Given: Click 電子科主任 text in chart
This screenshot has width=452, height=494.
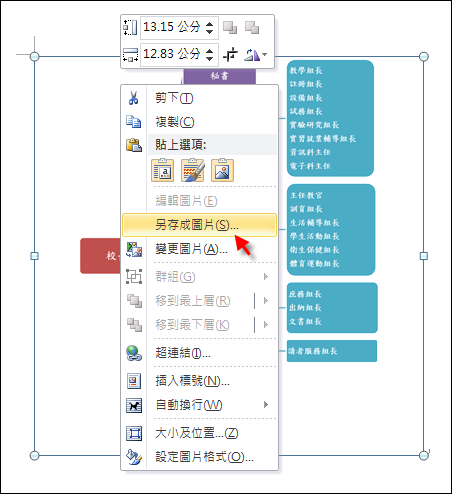Looking at the screenshot, I should coord(310,166).
